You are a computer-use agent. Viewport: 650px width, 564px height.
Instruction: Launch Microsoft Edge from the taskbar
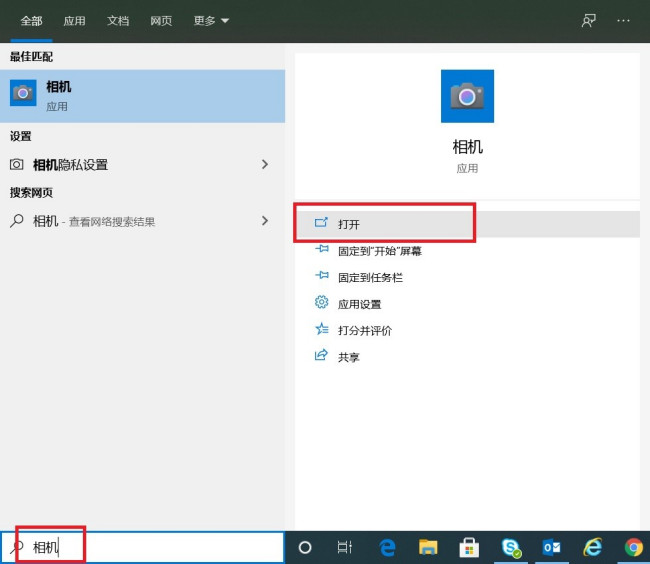click(x=387, y=547)
